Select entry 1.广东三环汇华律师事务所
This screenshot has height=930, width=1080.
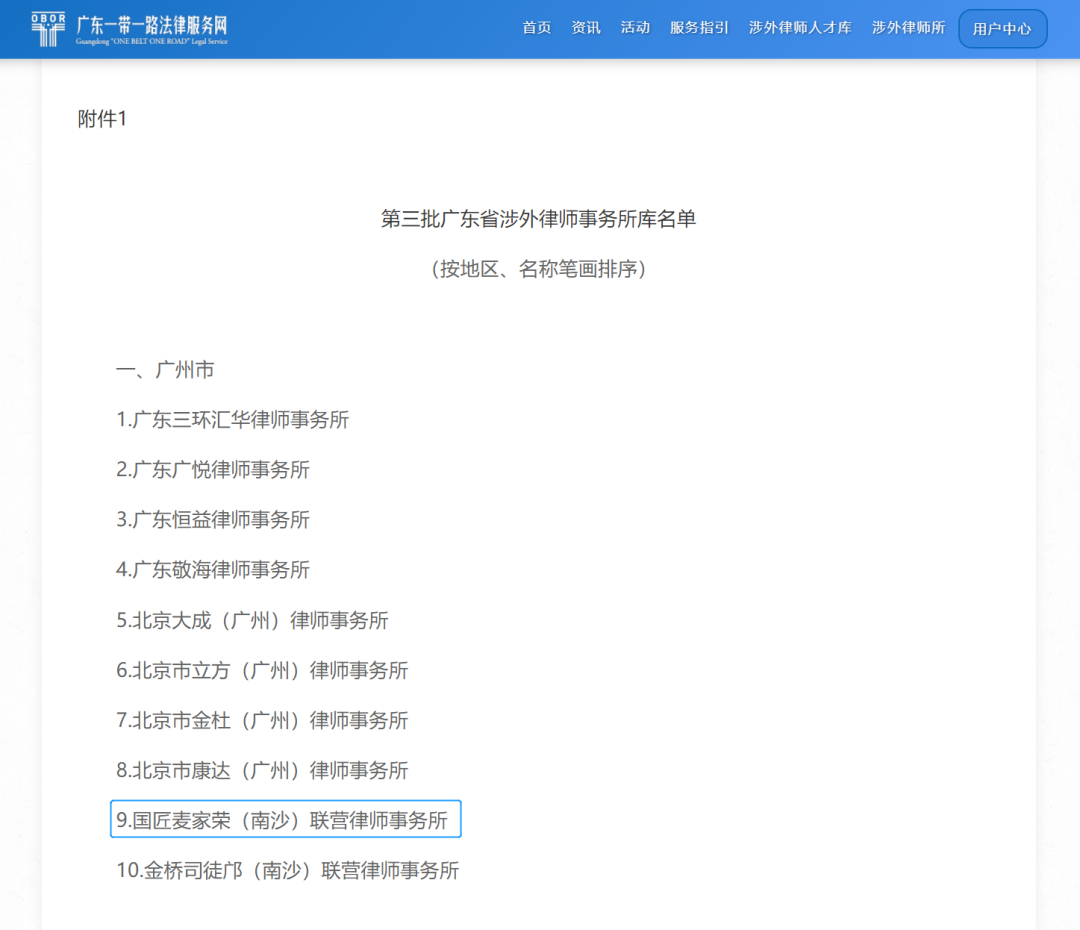[233, 420]
